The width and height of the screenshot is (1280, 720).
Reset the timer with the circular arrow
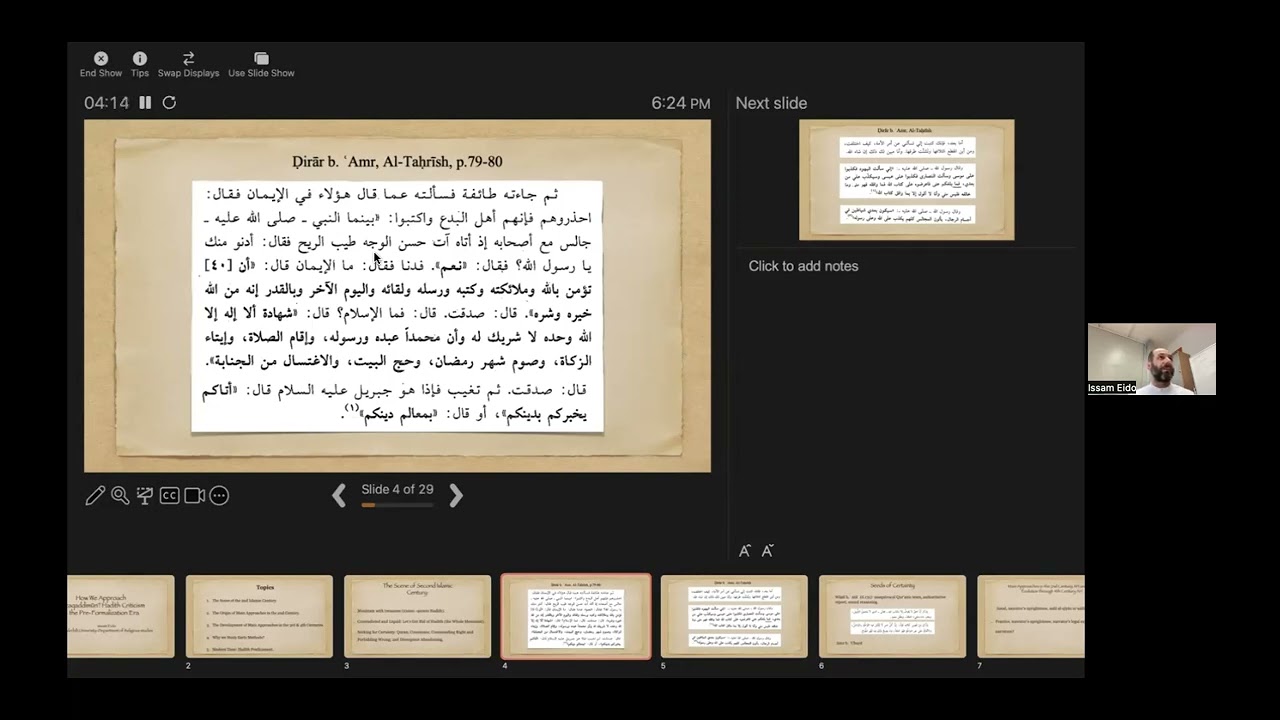(169, 103)
